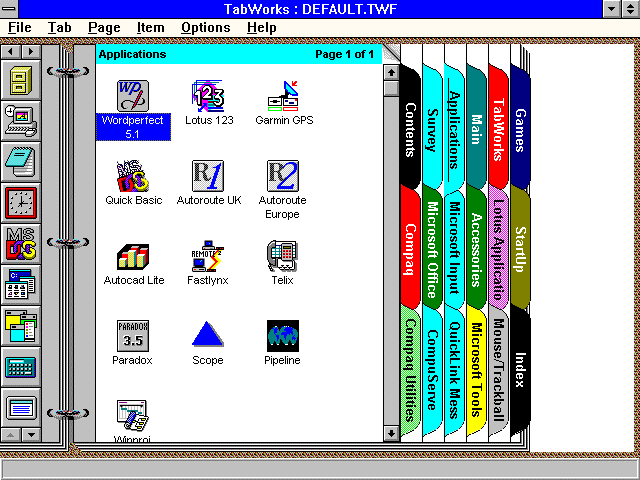Switch to the Main tab
Screen dimensions: 640x480
[x=476, y=129]
